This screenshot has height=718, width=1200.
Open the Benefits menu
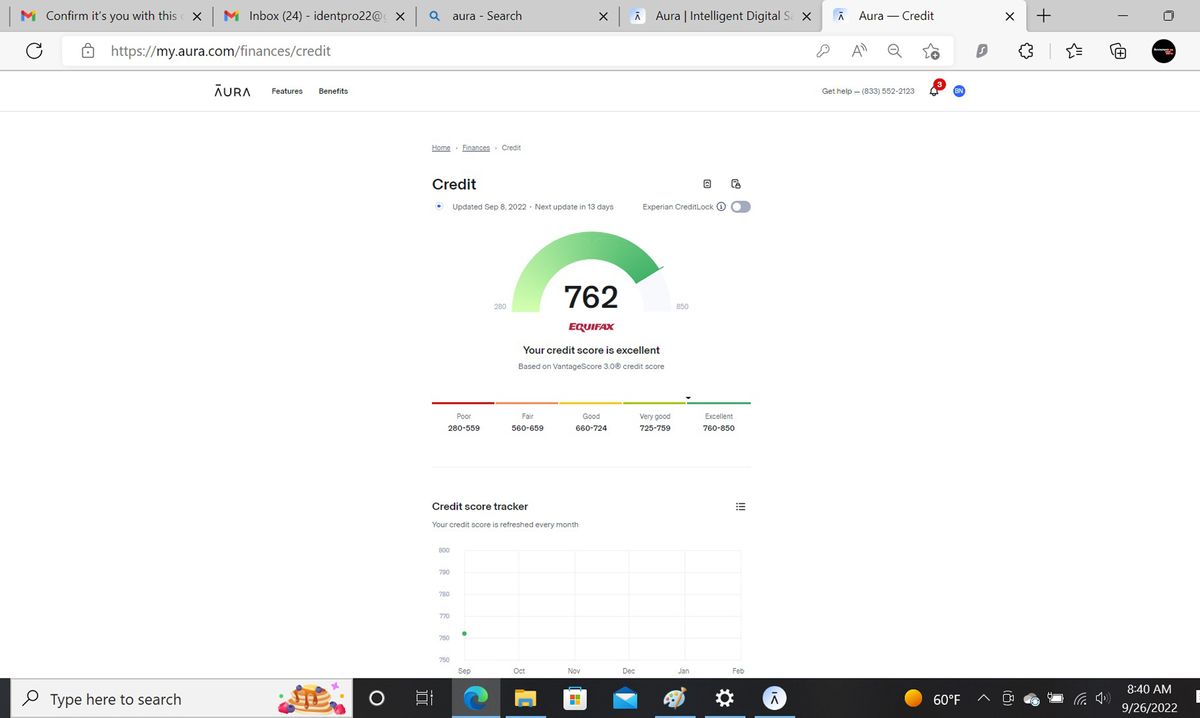333,91
